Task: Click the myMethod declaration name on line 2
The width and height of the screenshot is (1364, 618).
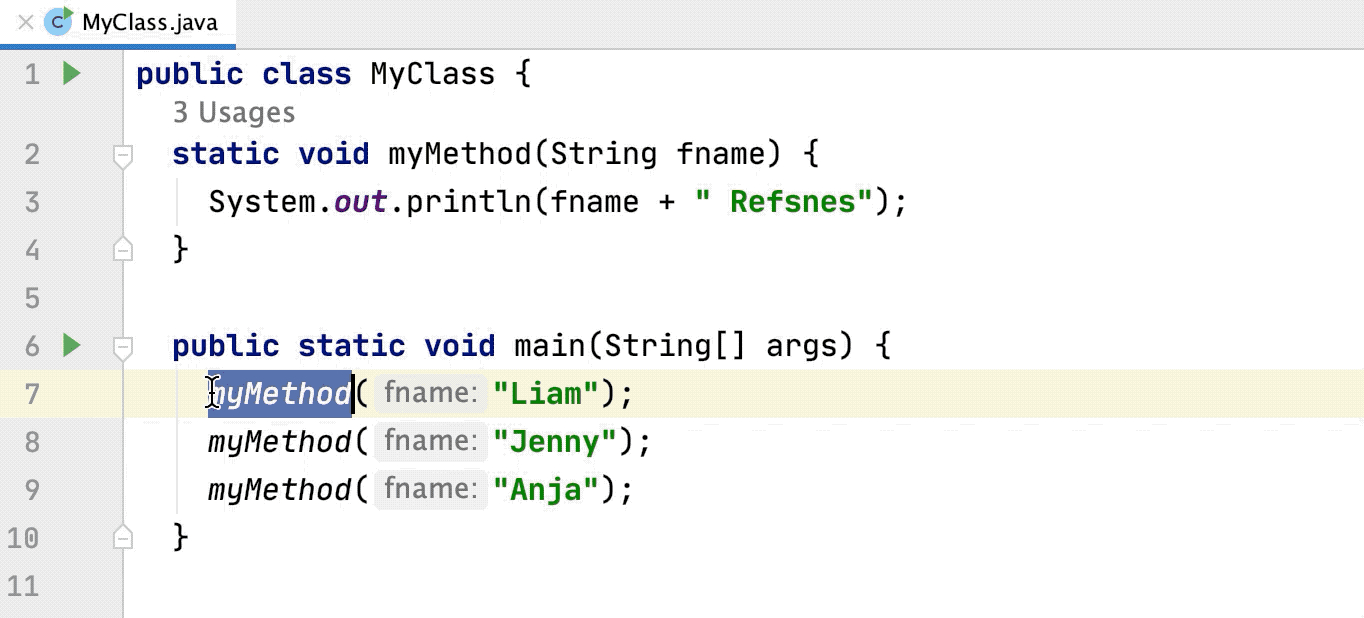Action: coord(459,154)
